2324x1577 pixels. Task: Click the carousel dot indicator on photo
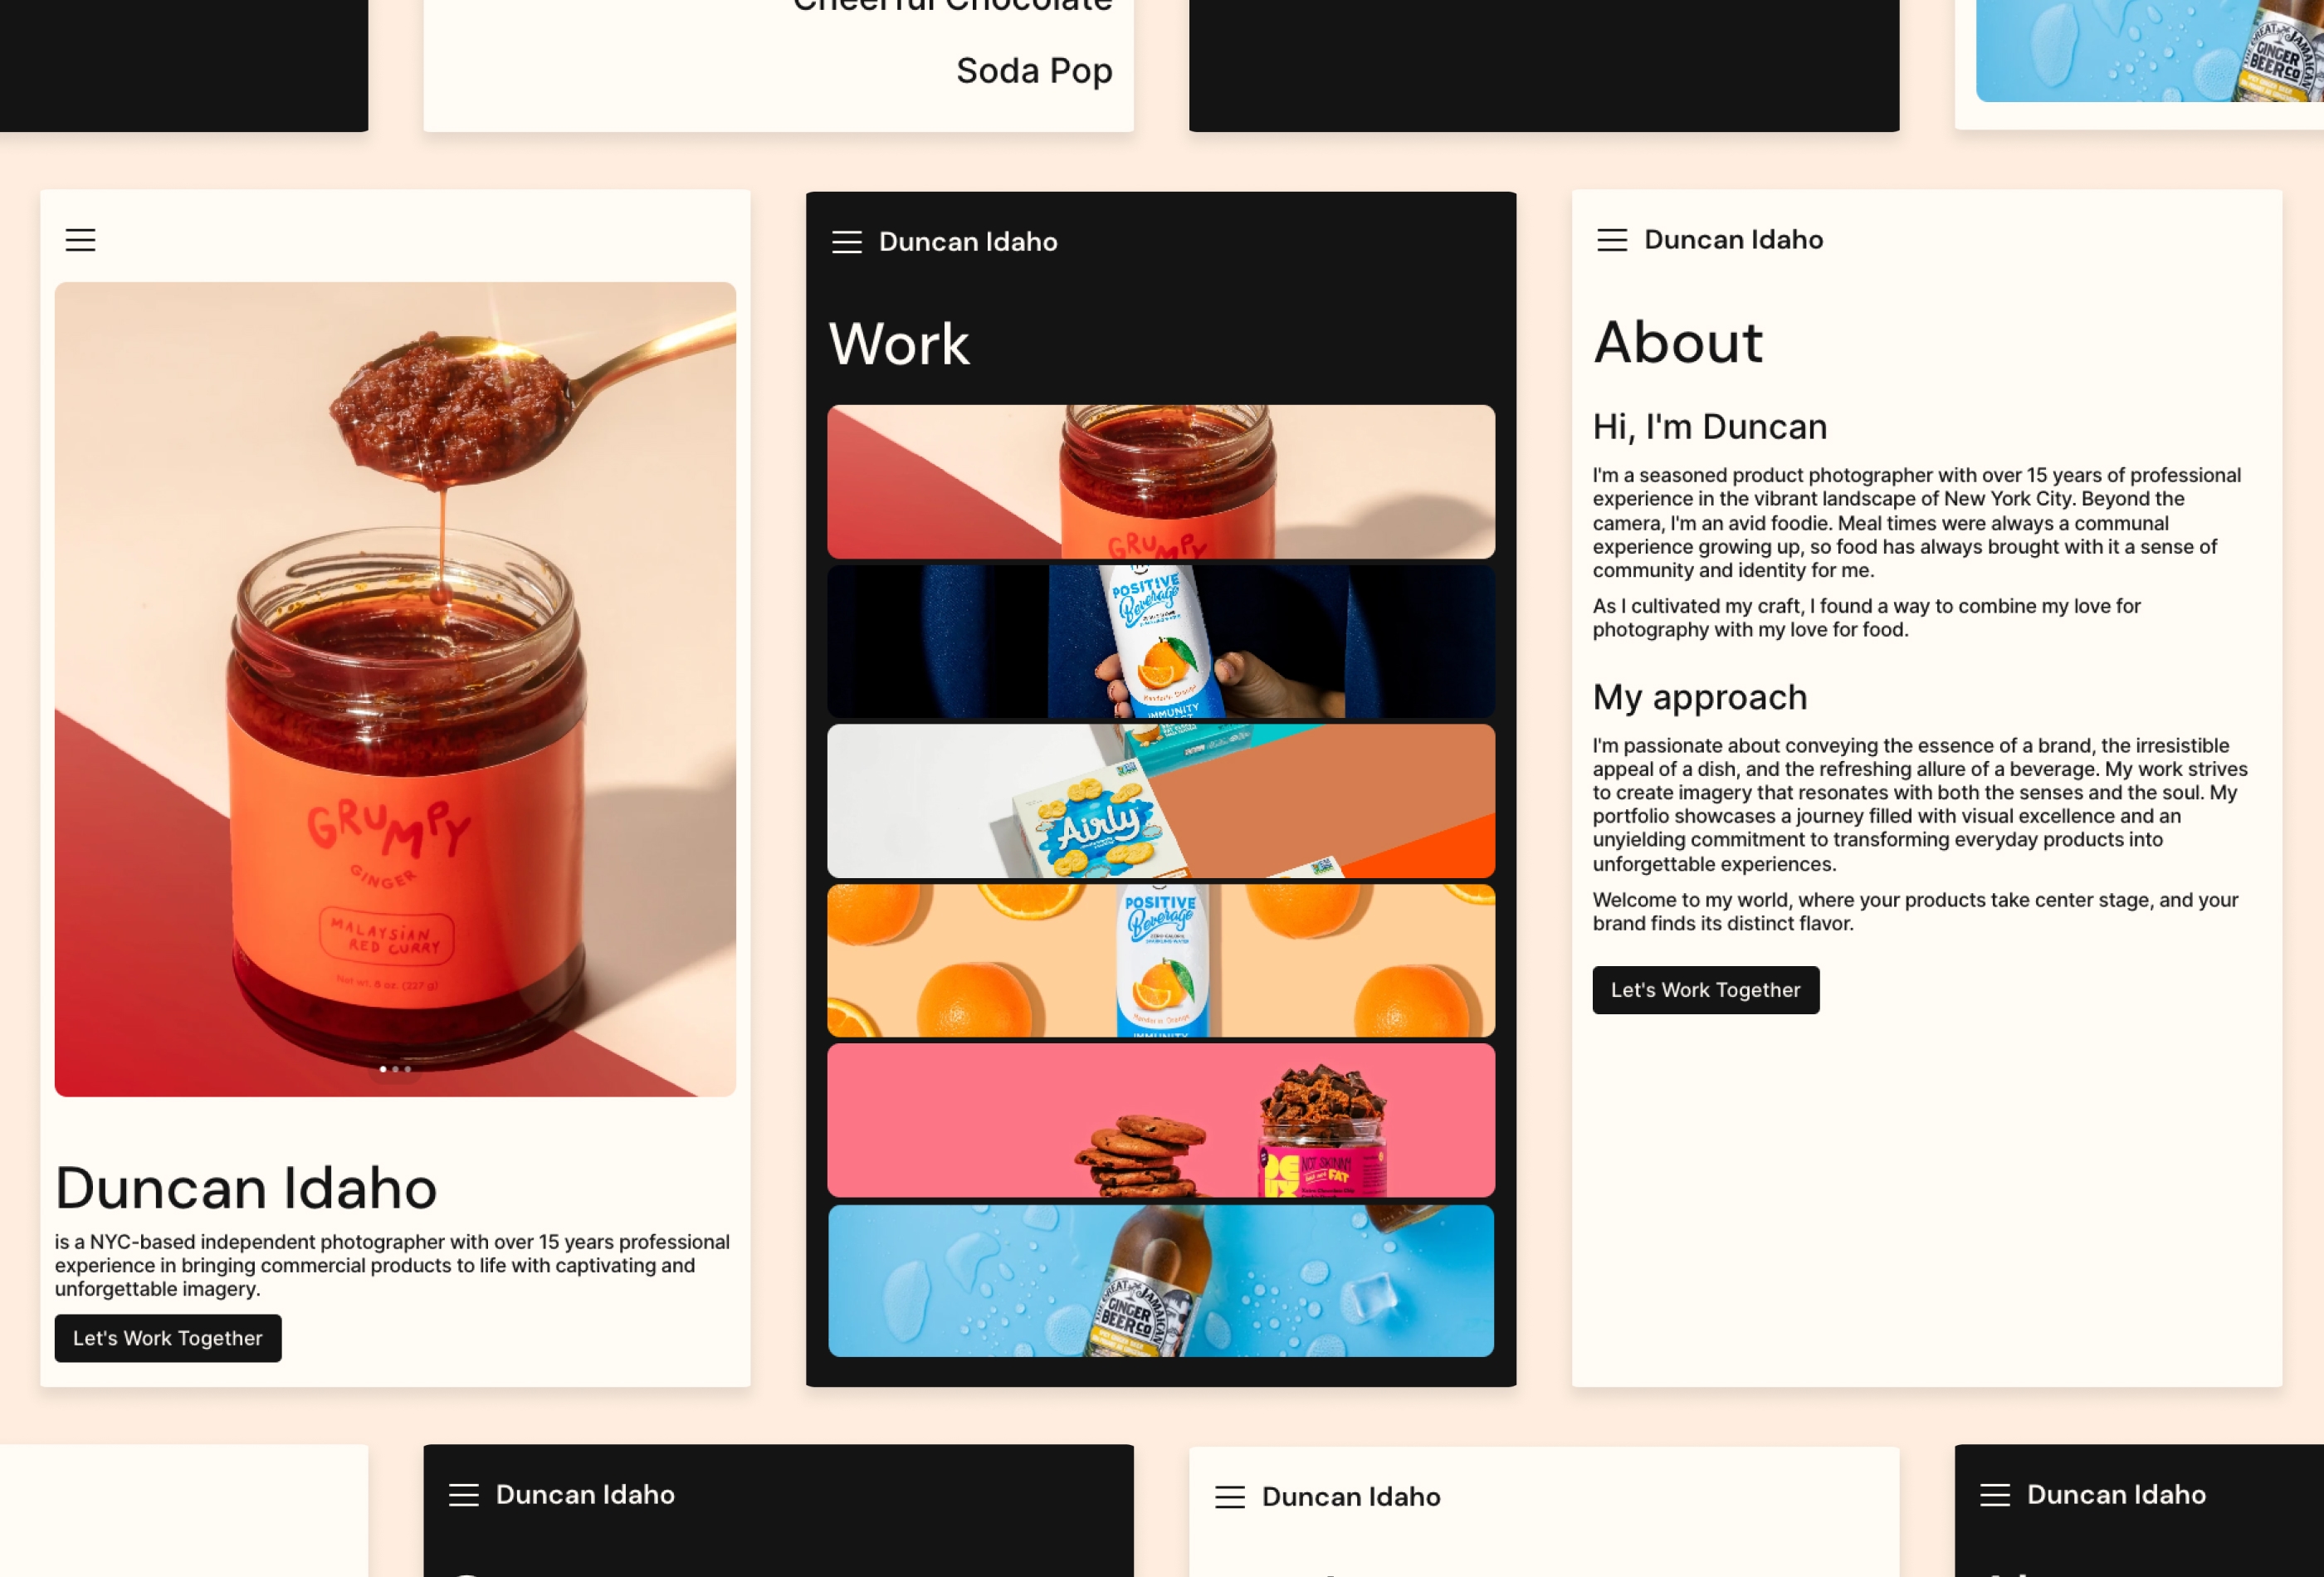tap(394, 1070)
